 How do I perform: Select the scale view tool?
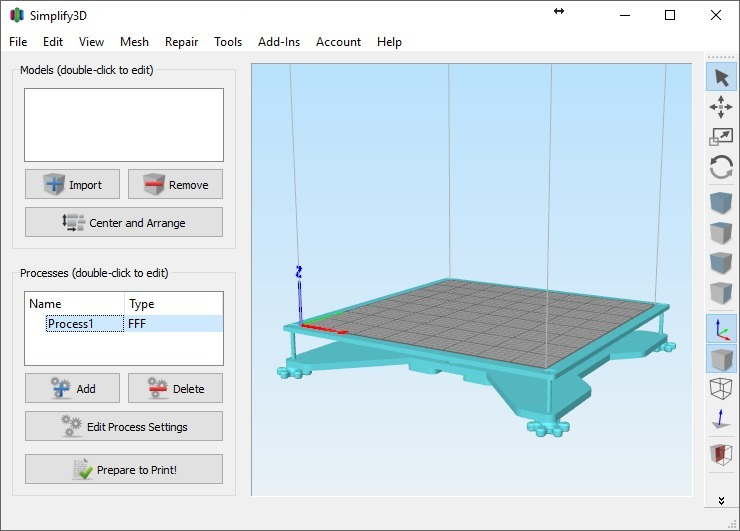tap(721, 136)
